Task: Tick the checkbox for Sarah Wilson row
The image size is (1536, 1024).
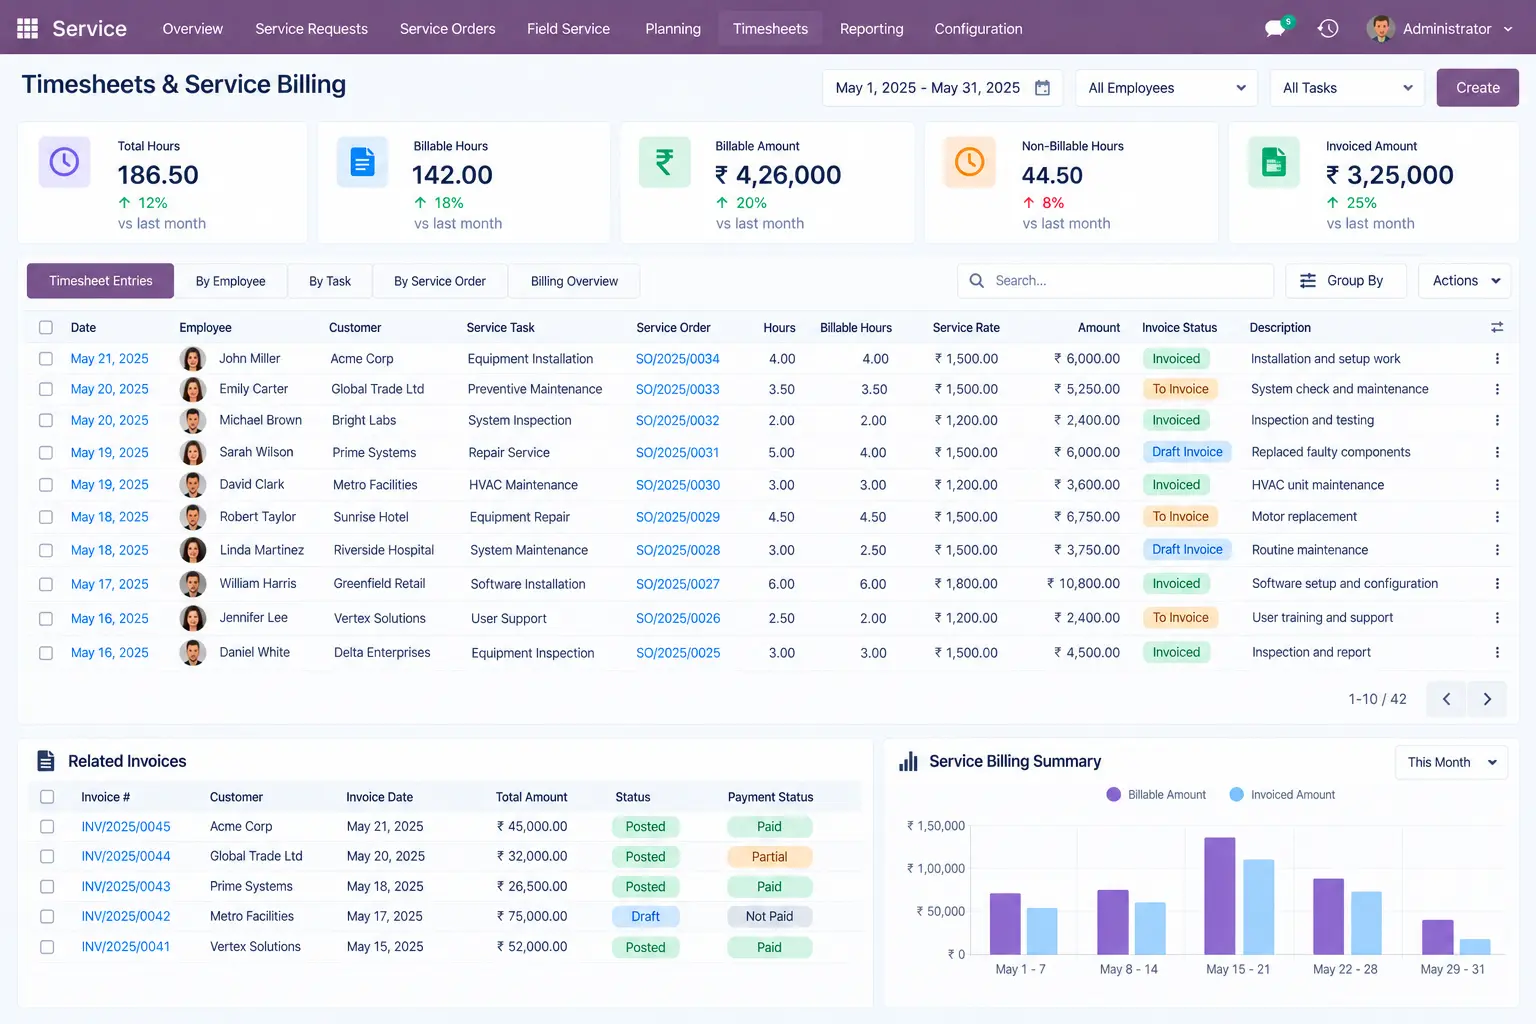Action: [x=46, y=453]
